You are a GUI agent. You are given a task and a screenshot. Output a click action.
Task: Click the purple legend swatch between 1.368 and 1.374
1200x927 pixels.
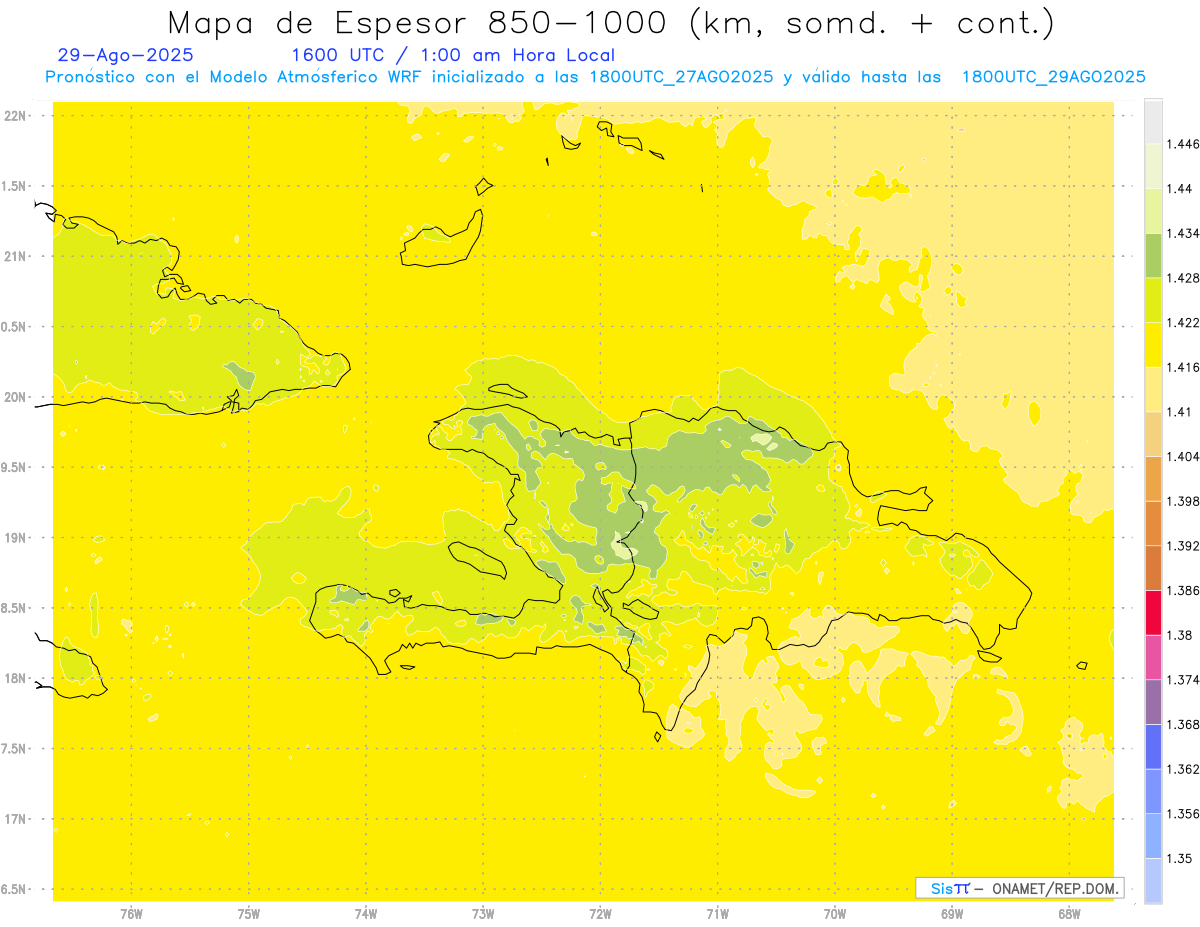1153,702
